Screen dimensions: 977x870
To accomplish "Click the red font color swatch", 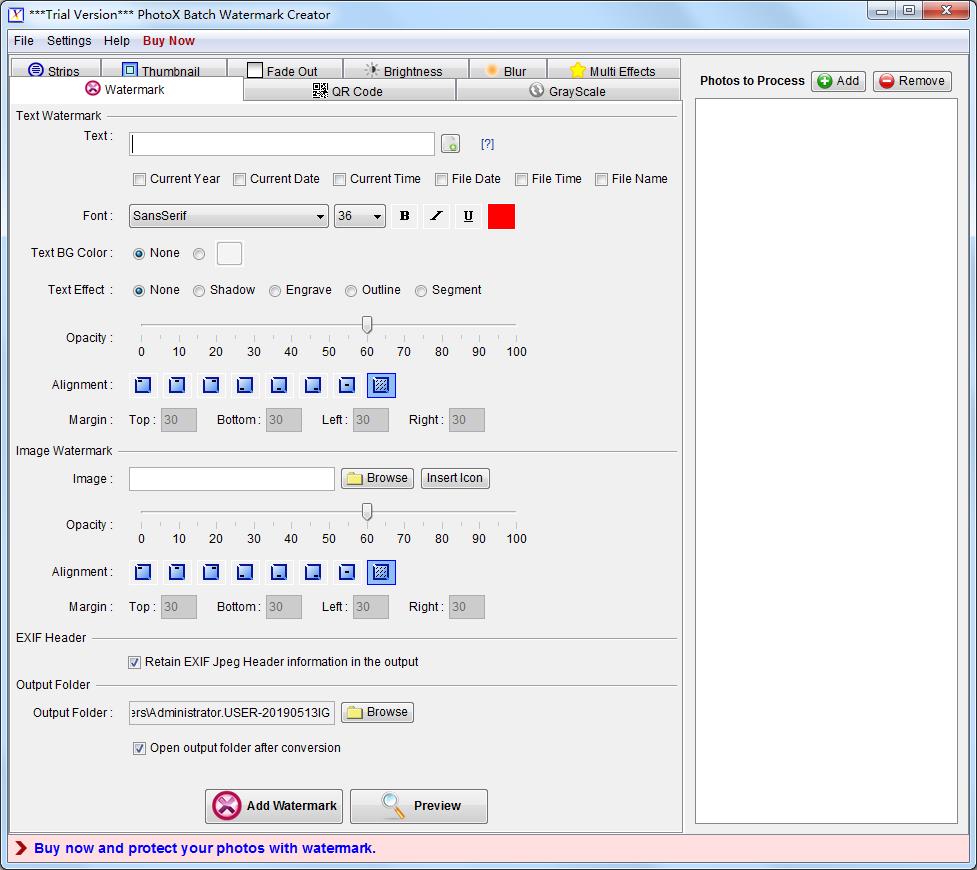I will pos(501,216).
